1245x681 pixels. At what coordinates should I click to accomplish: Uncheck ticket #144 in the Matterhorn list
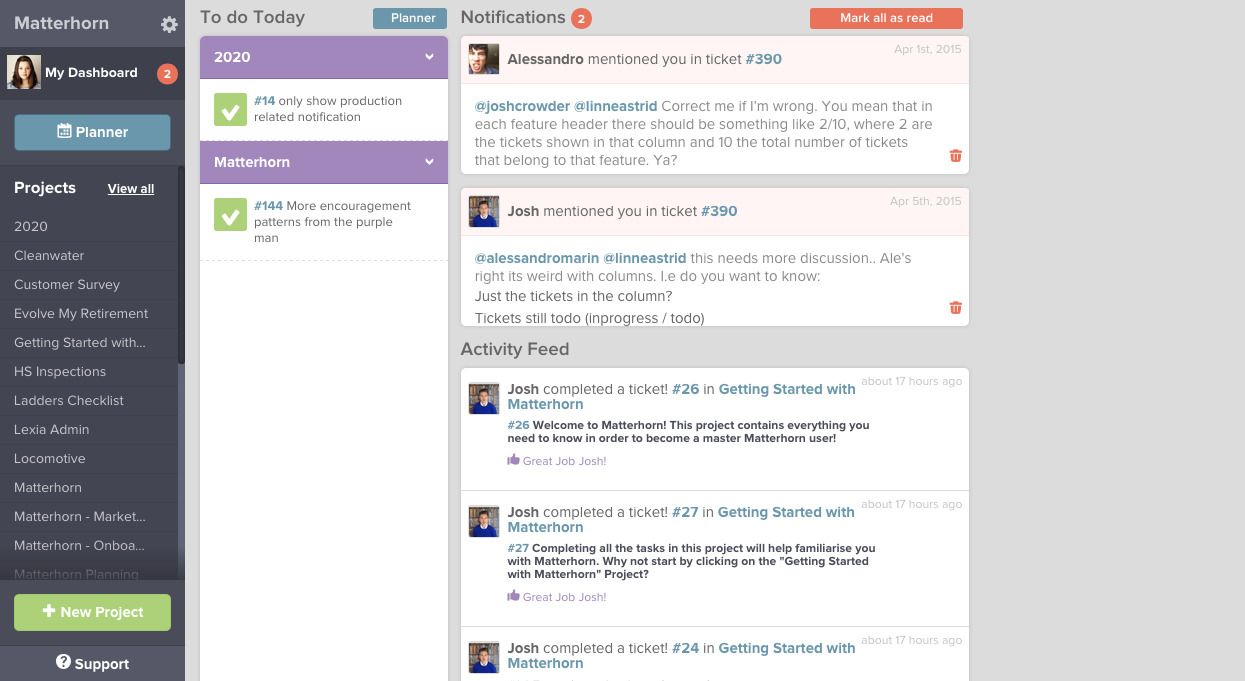pyautogui.click(x=230, y=215)
